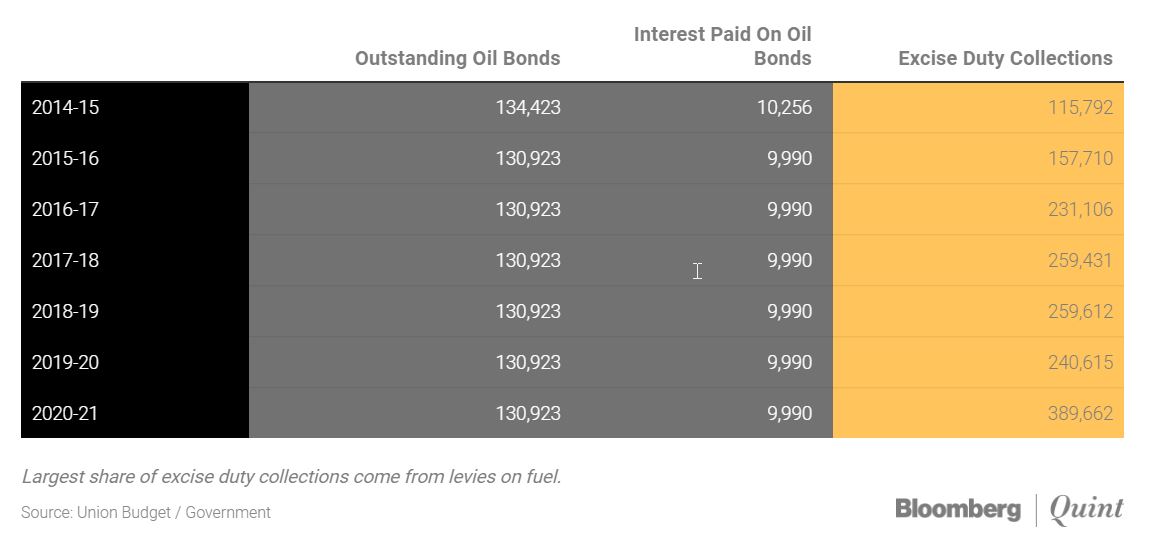The width and height of the screenshot is (1158, 544).
Task: Select the Interest Paid On Oil Bonds header
Action: (x=722, y=46)
